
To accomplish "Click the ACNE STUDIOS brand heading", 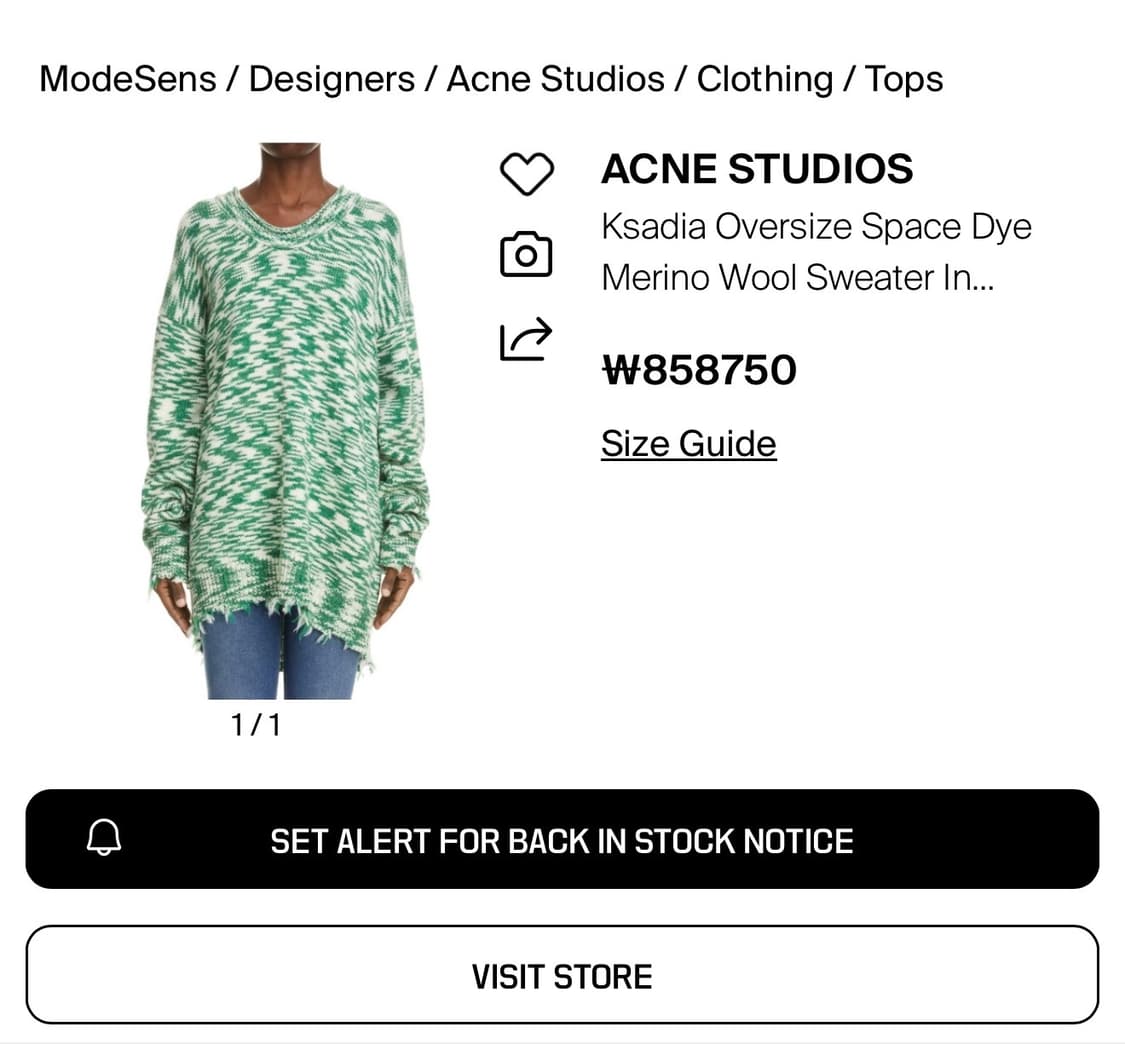I will 757,169.
